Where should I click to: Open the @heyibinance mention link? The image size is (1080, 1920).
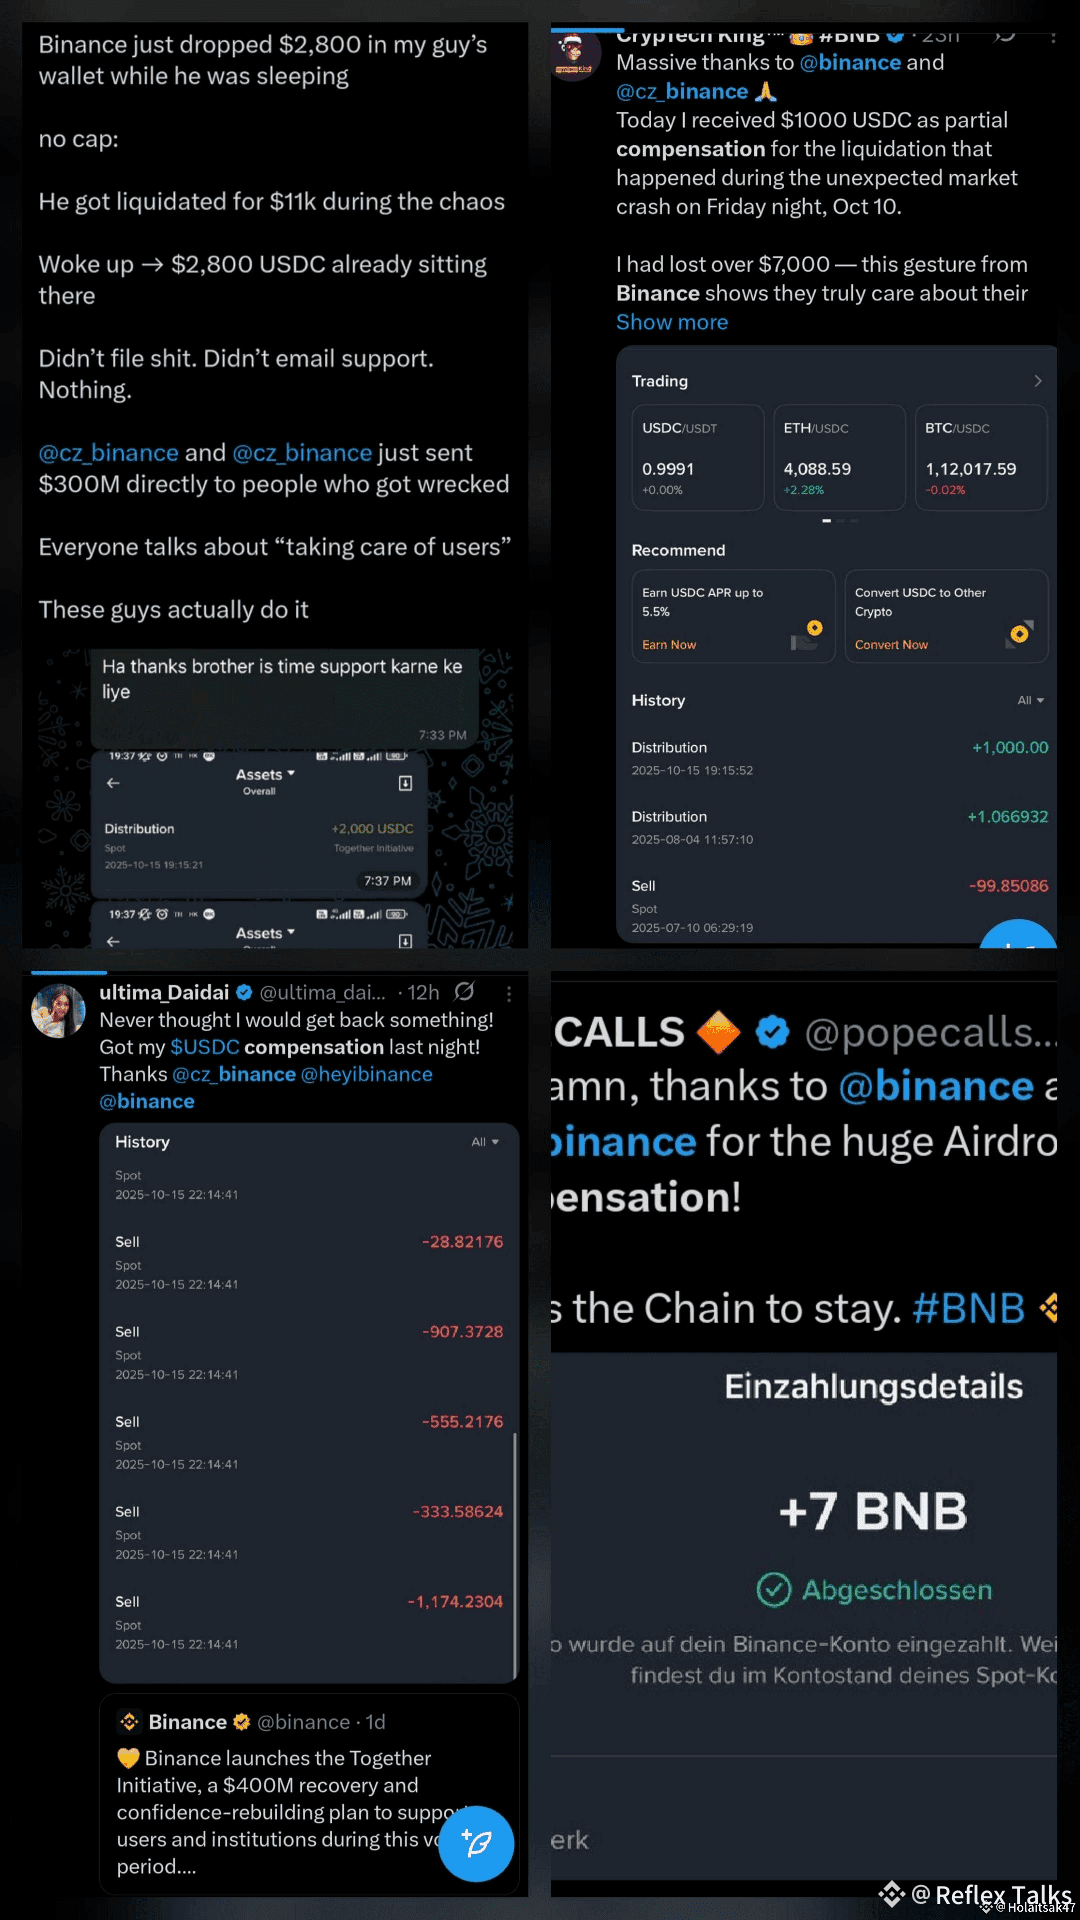coord(367,1074)
